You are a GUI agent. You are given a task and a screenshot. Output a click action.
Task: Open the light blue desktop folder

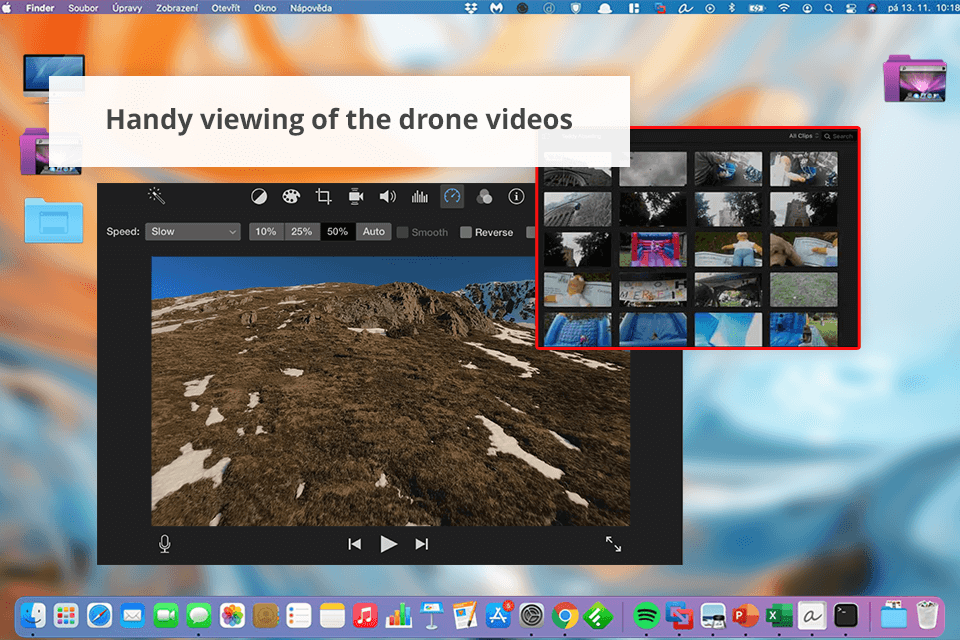[x=54, y=220]
